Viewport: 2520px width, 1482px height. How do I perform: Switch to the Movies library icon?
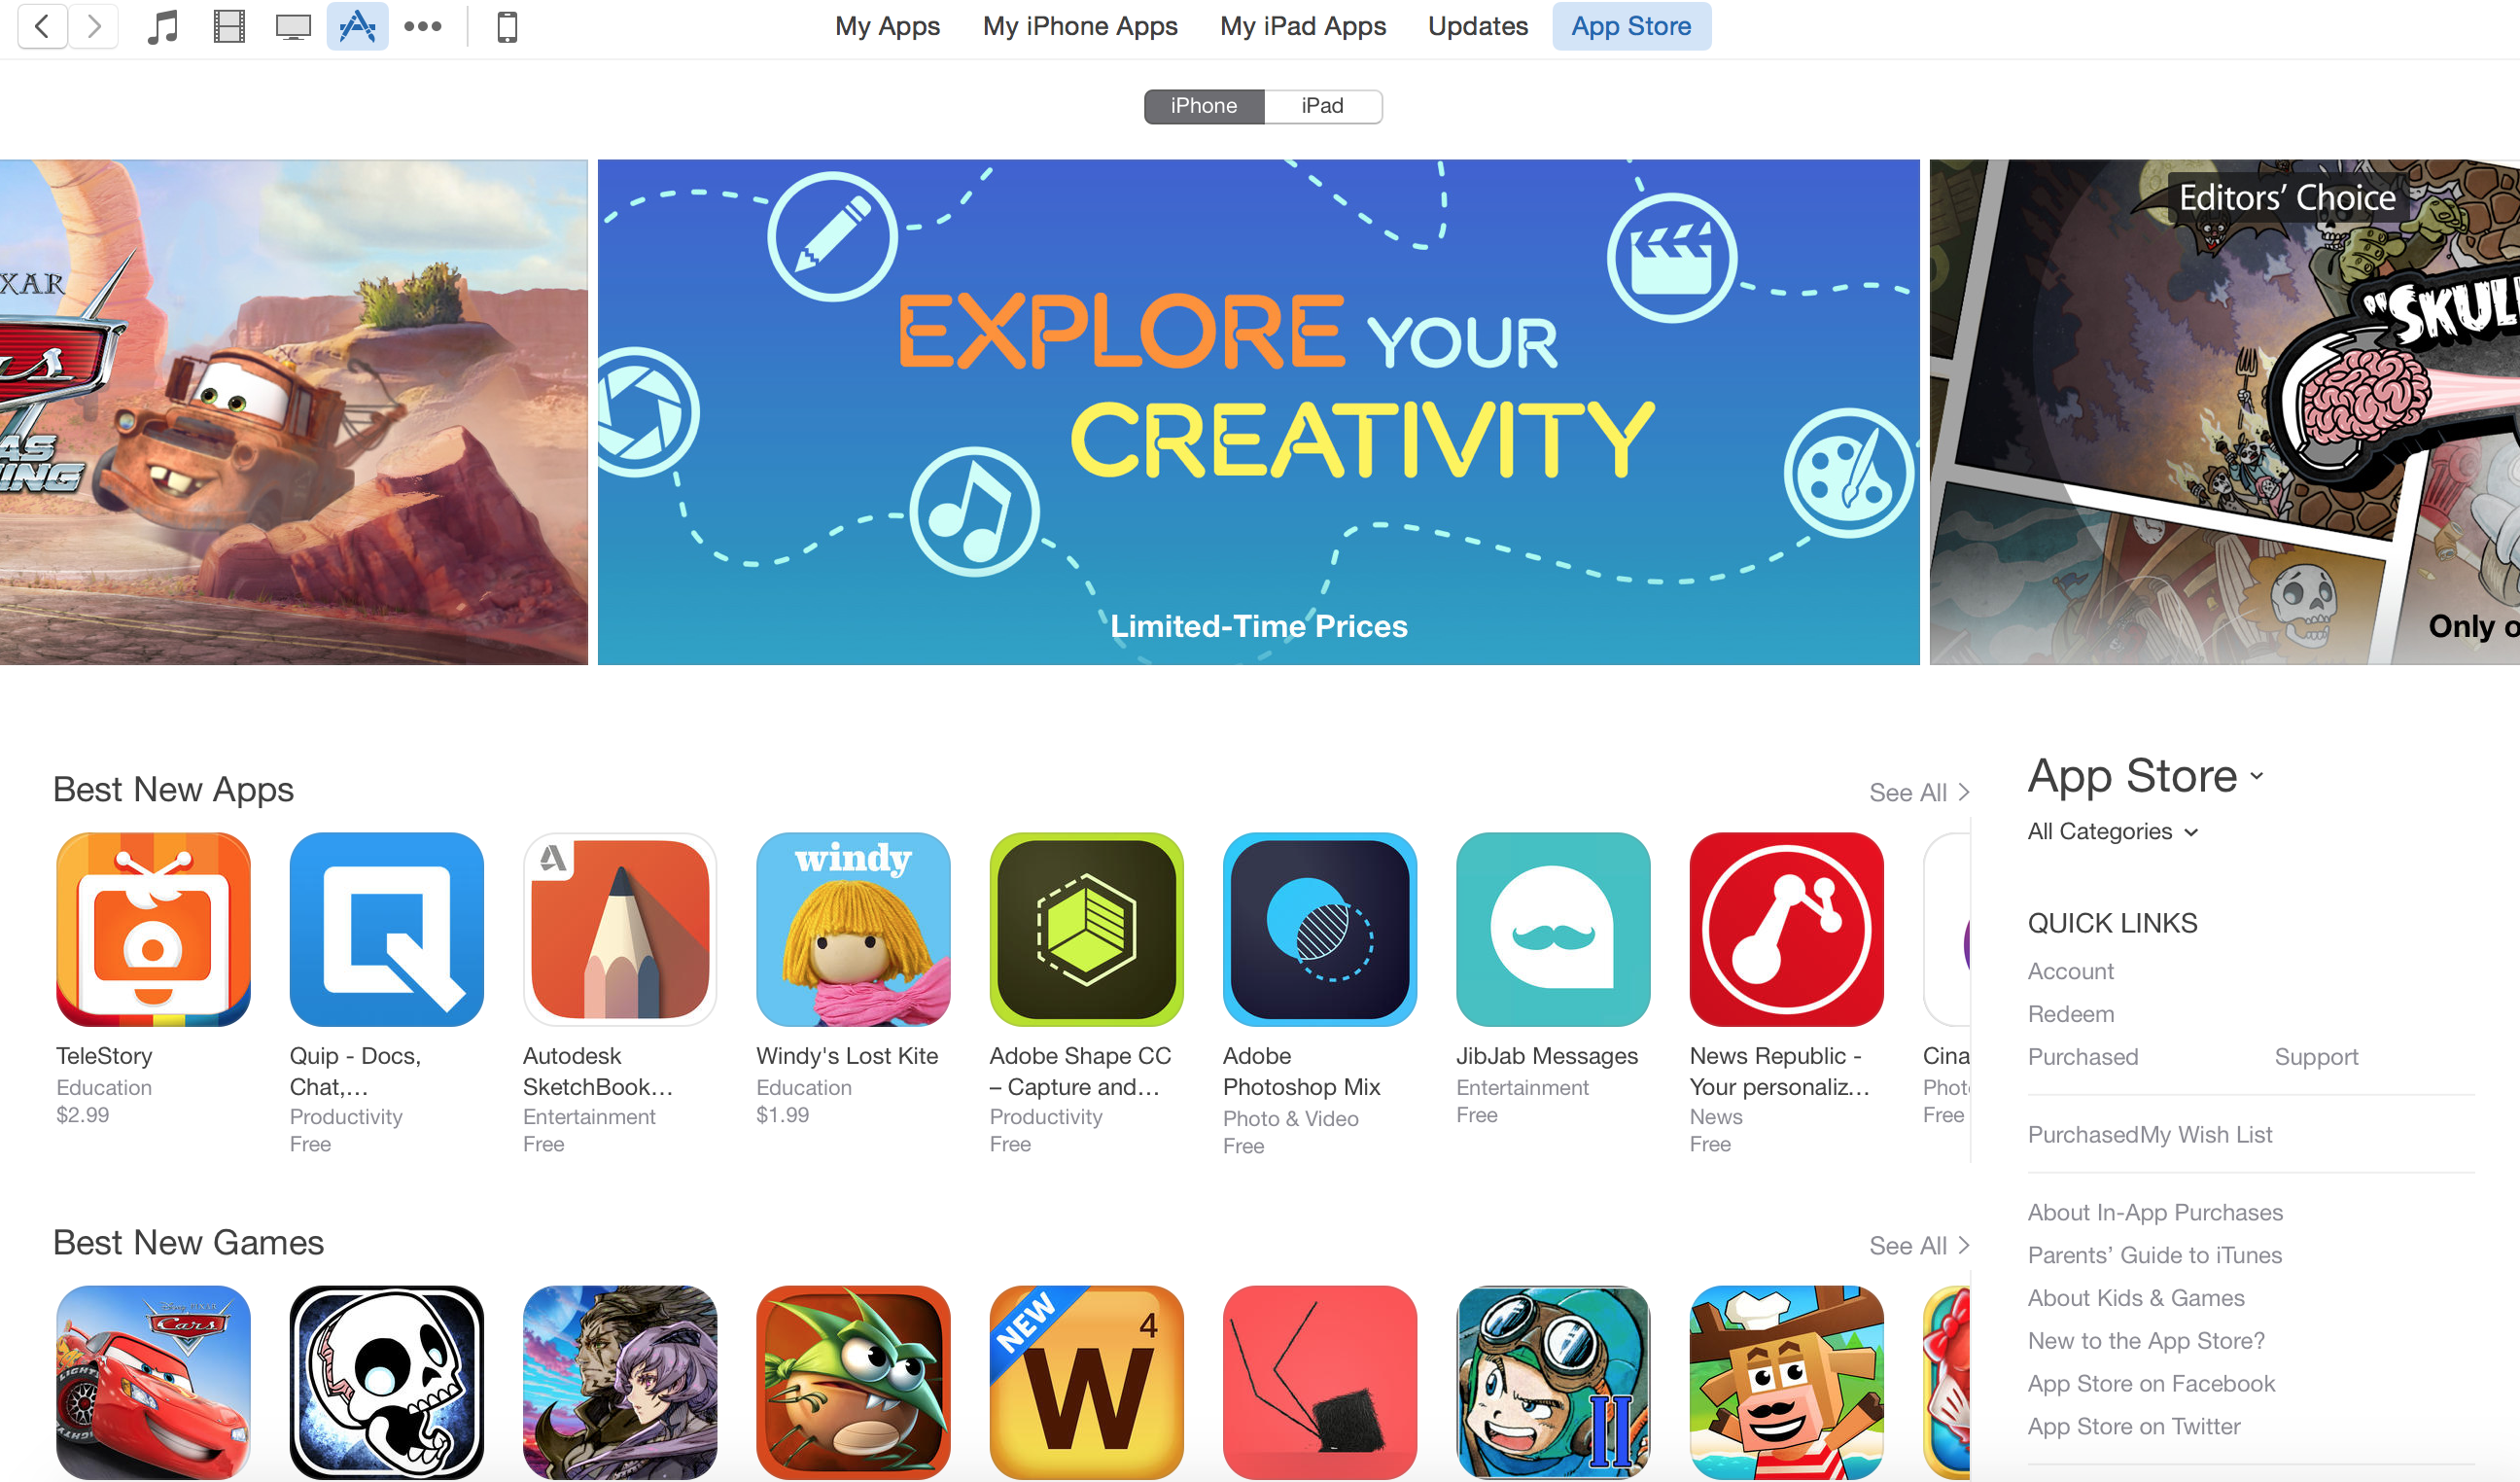tap(229, 26)
